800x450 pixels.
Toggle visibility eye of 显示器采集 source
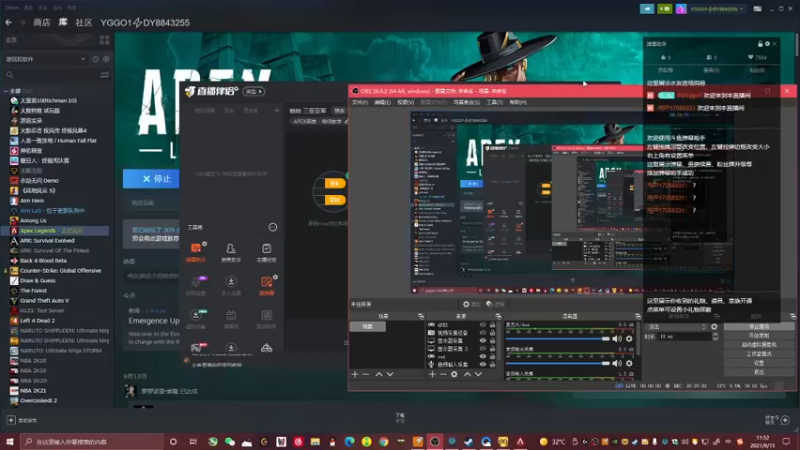coord(483,341)
